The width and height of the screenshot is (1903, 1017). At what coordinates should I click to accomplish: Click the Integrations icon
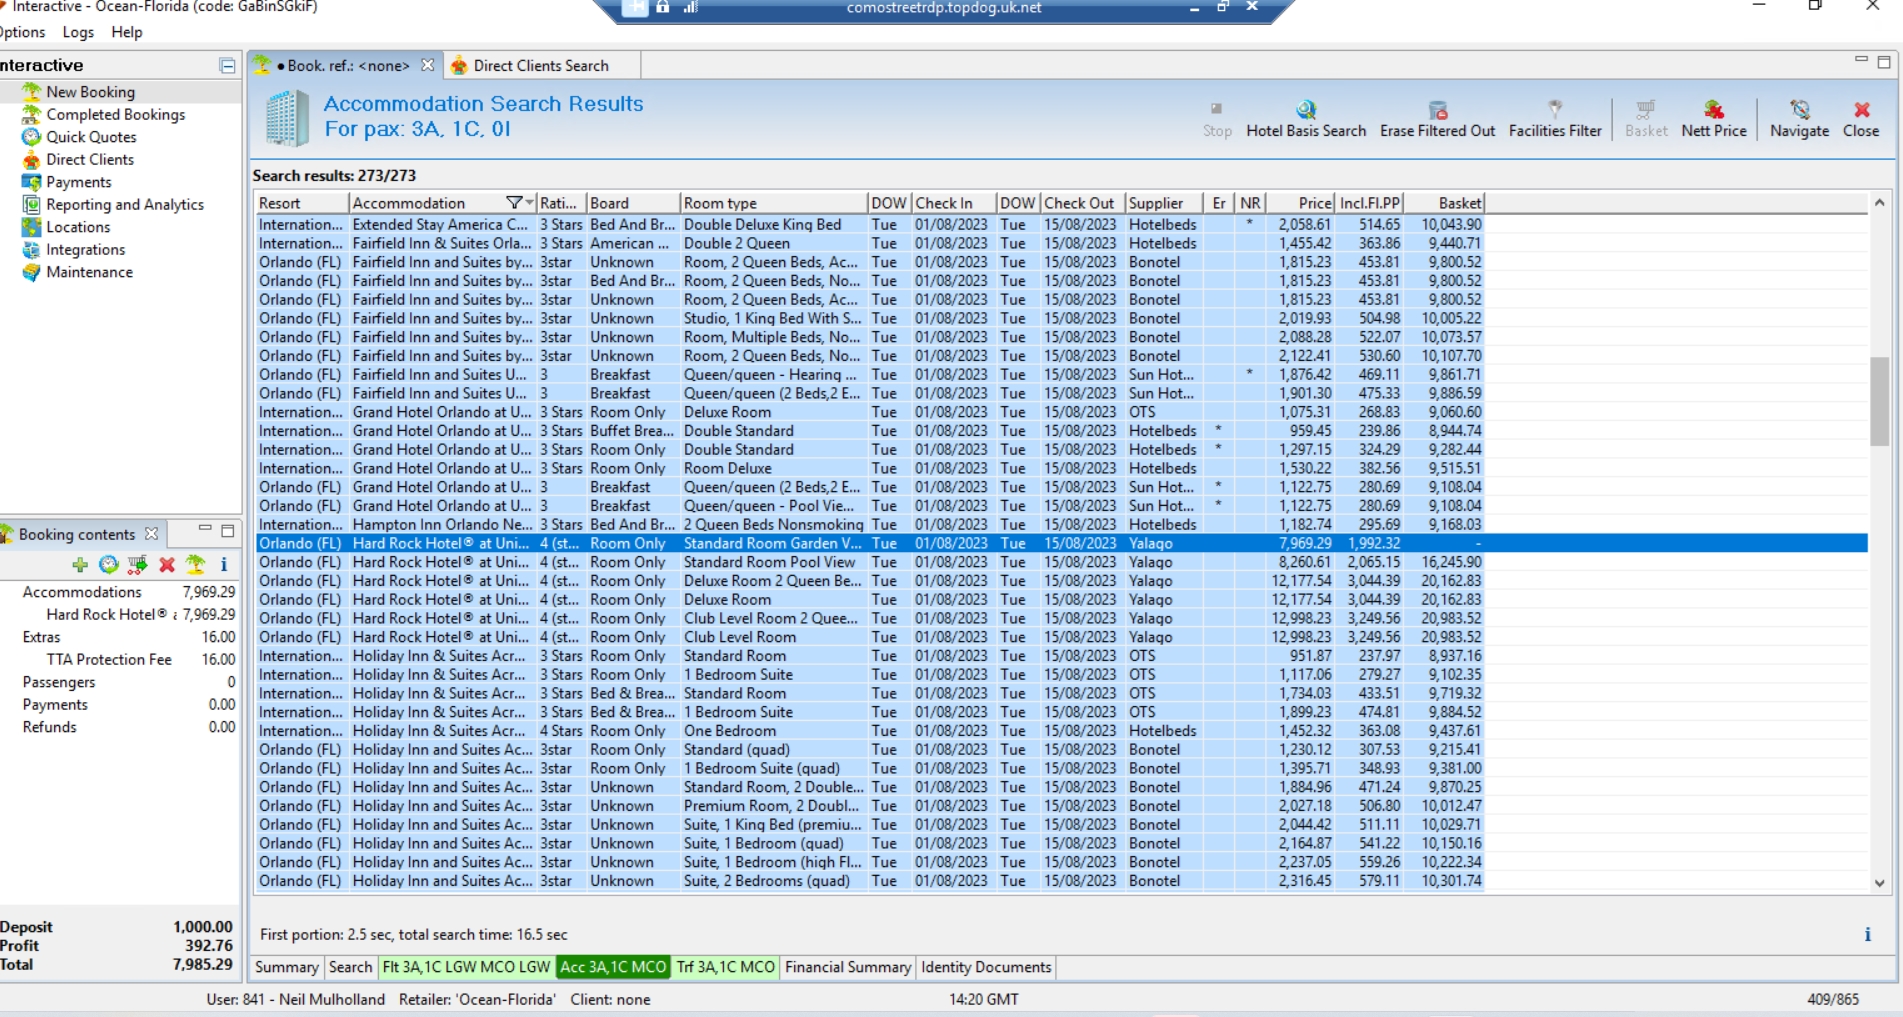click(x=31, y=249)
